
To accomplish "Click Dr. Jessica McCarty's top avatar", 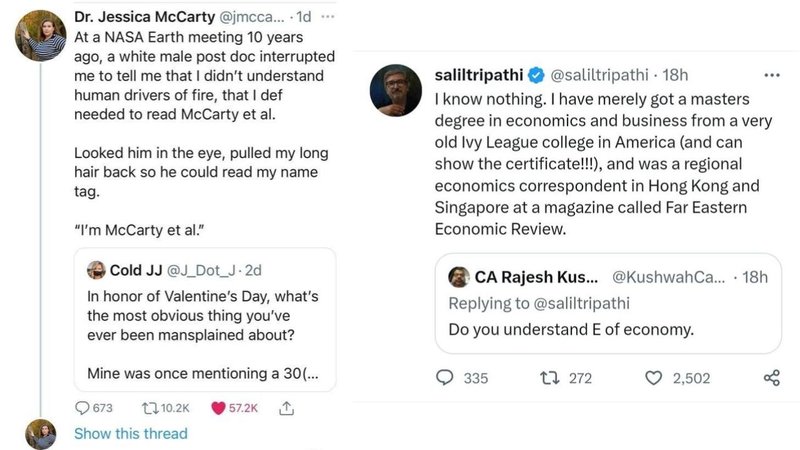I will 42,35.
